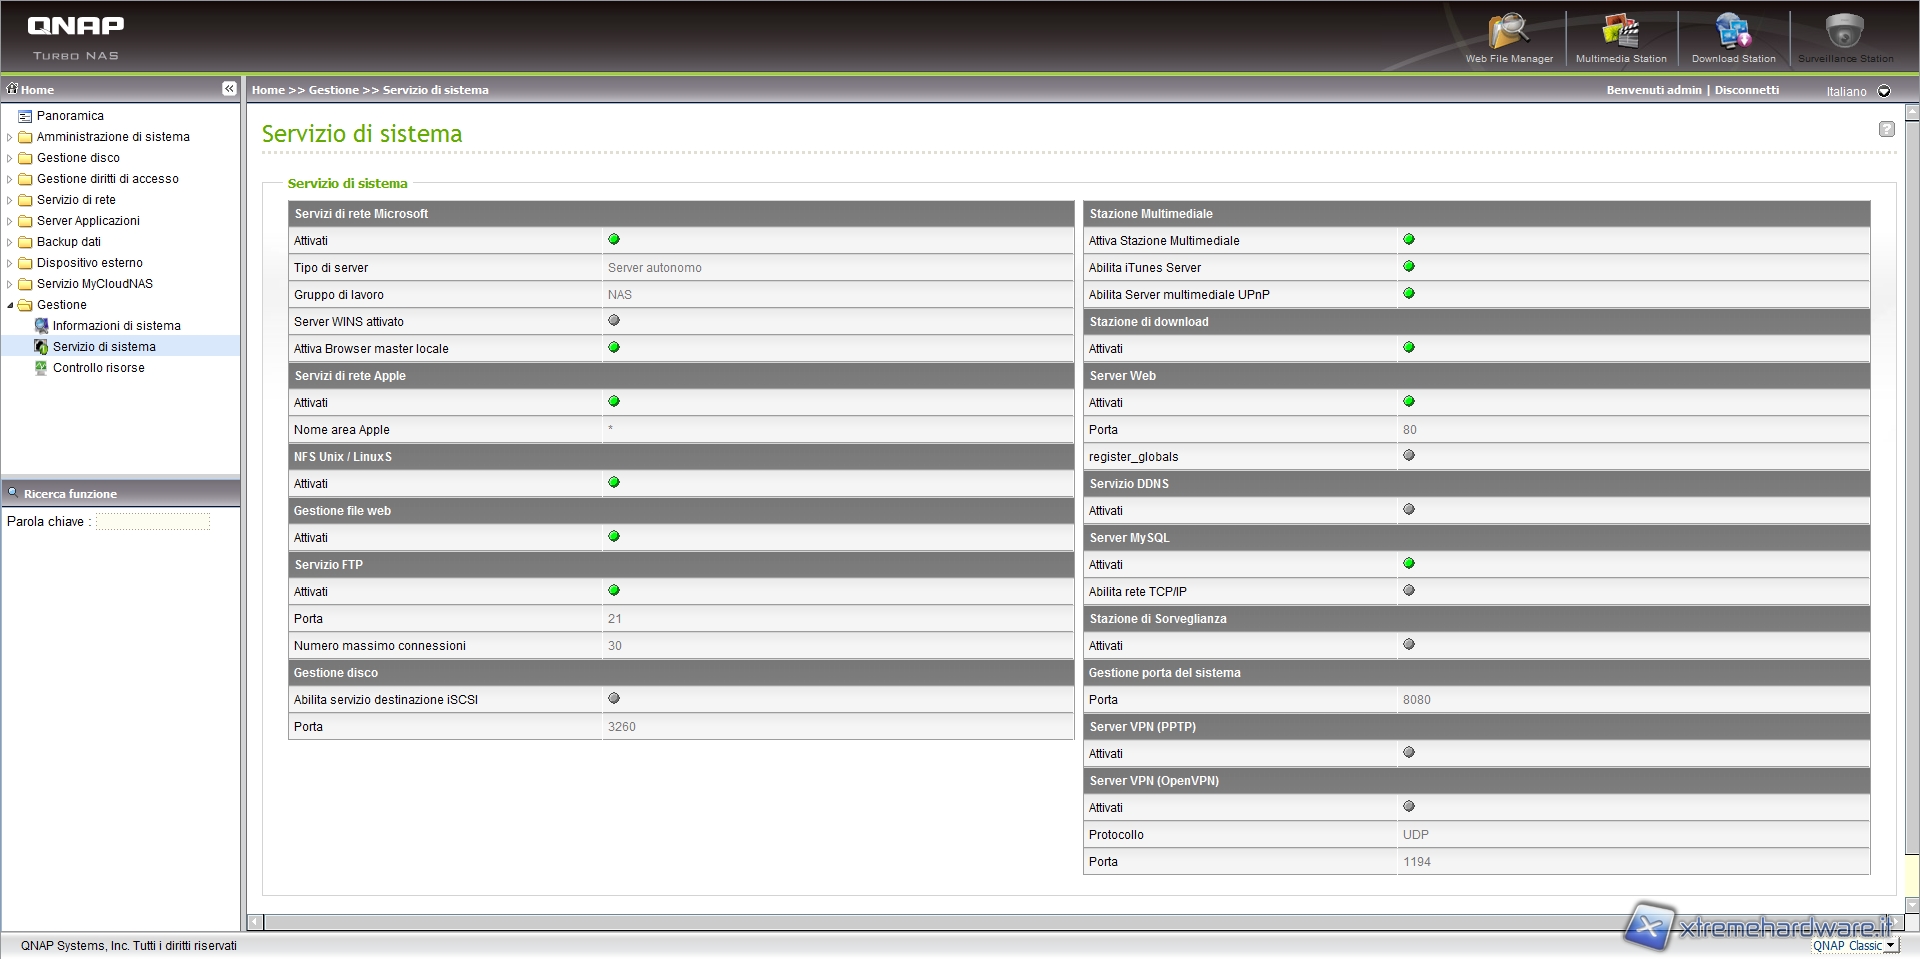The height and width of the screenshot is (959, 1920).
Task: Click the help question mark icon
Action: 1886,129
